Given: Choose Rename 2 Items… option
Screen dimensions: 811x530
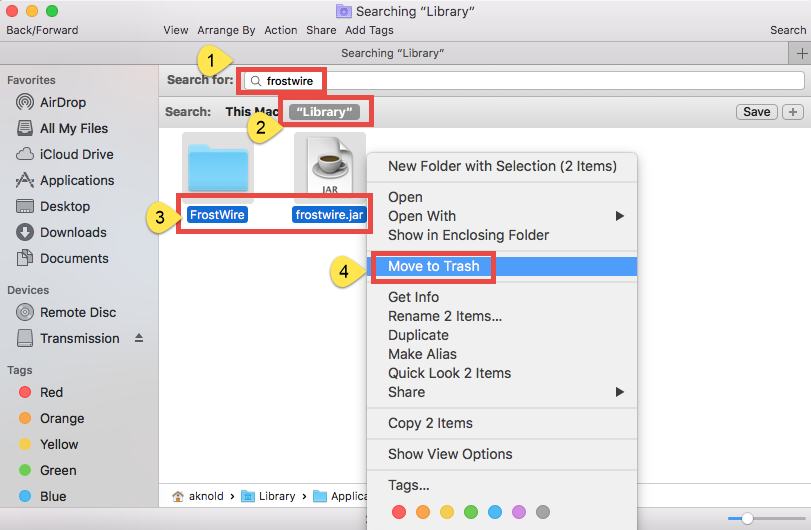Looking at the screenshot, I should coord(502,316).
